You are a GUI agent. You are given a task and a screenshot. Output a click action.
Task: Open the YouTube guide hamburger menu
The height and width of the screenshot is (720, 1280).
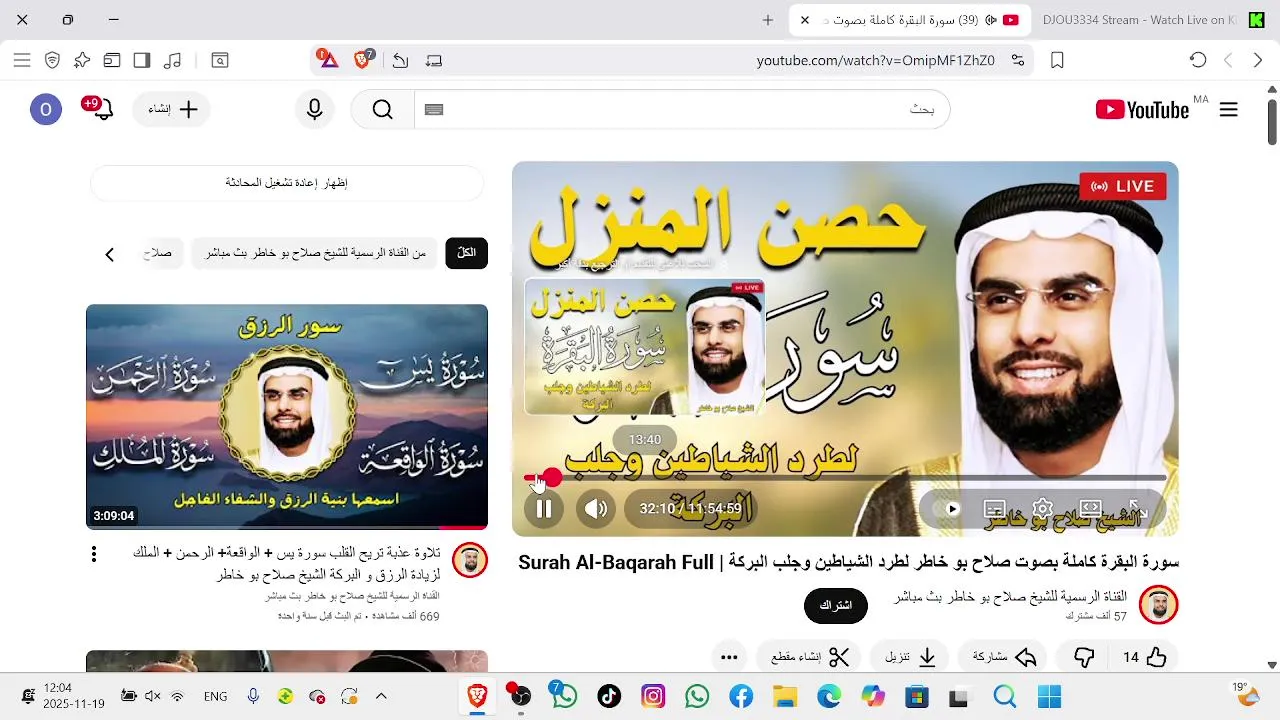(x=1229, y=110)
